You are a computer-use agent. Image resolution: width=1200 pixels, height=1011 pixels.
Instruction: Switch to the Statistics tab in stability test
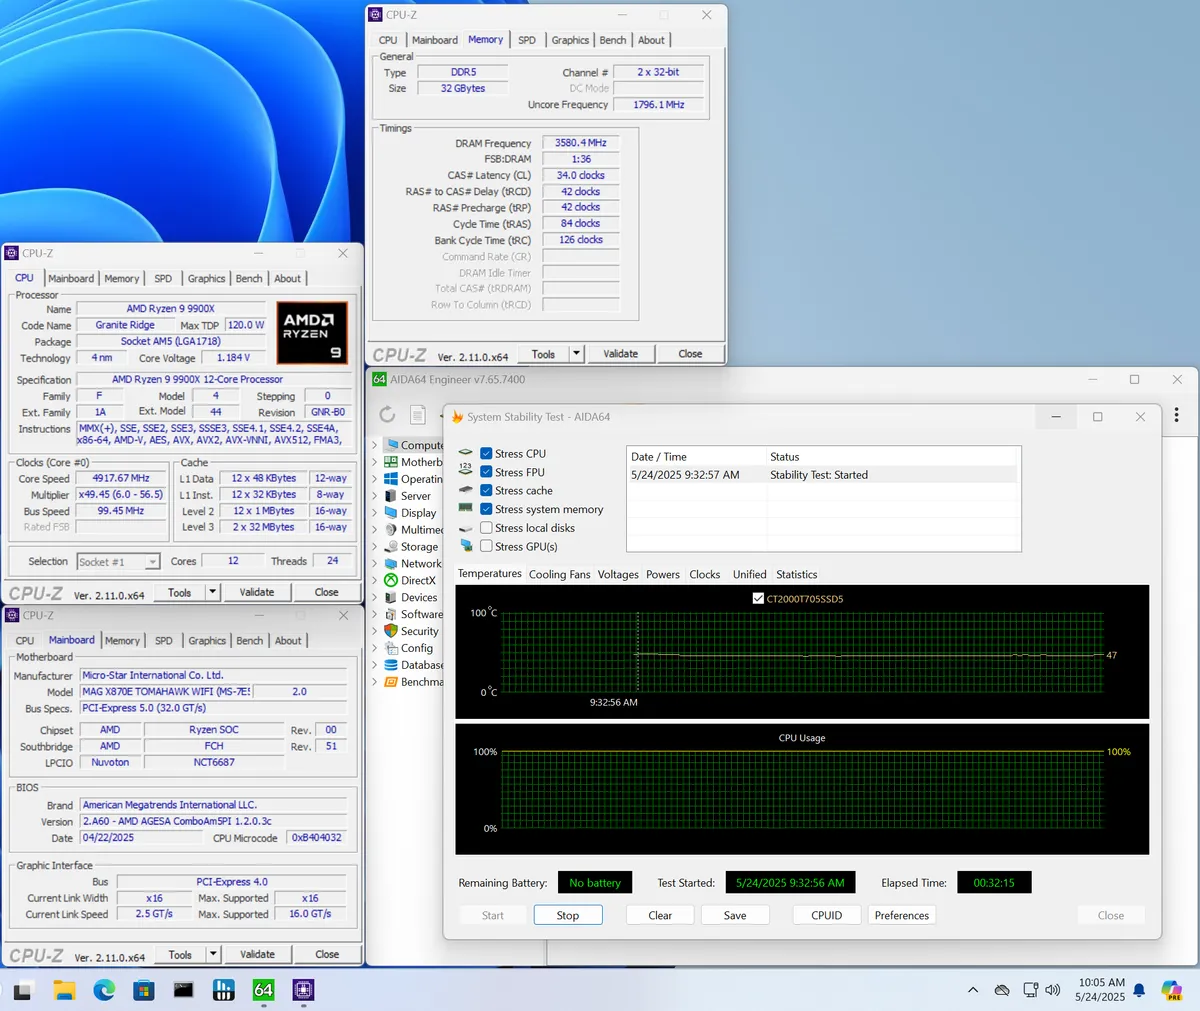[796, 575]
